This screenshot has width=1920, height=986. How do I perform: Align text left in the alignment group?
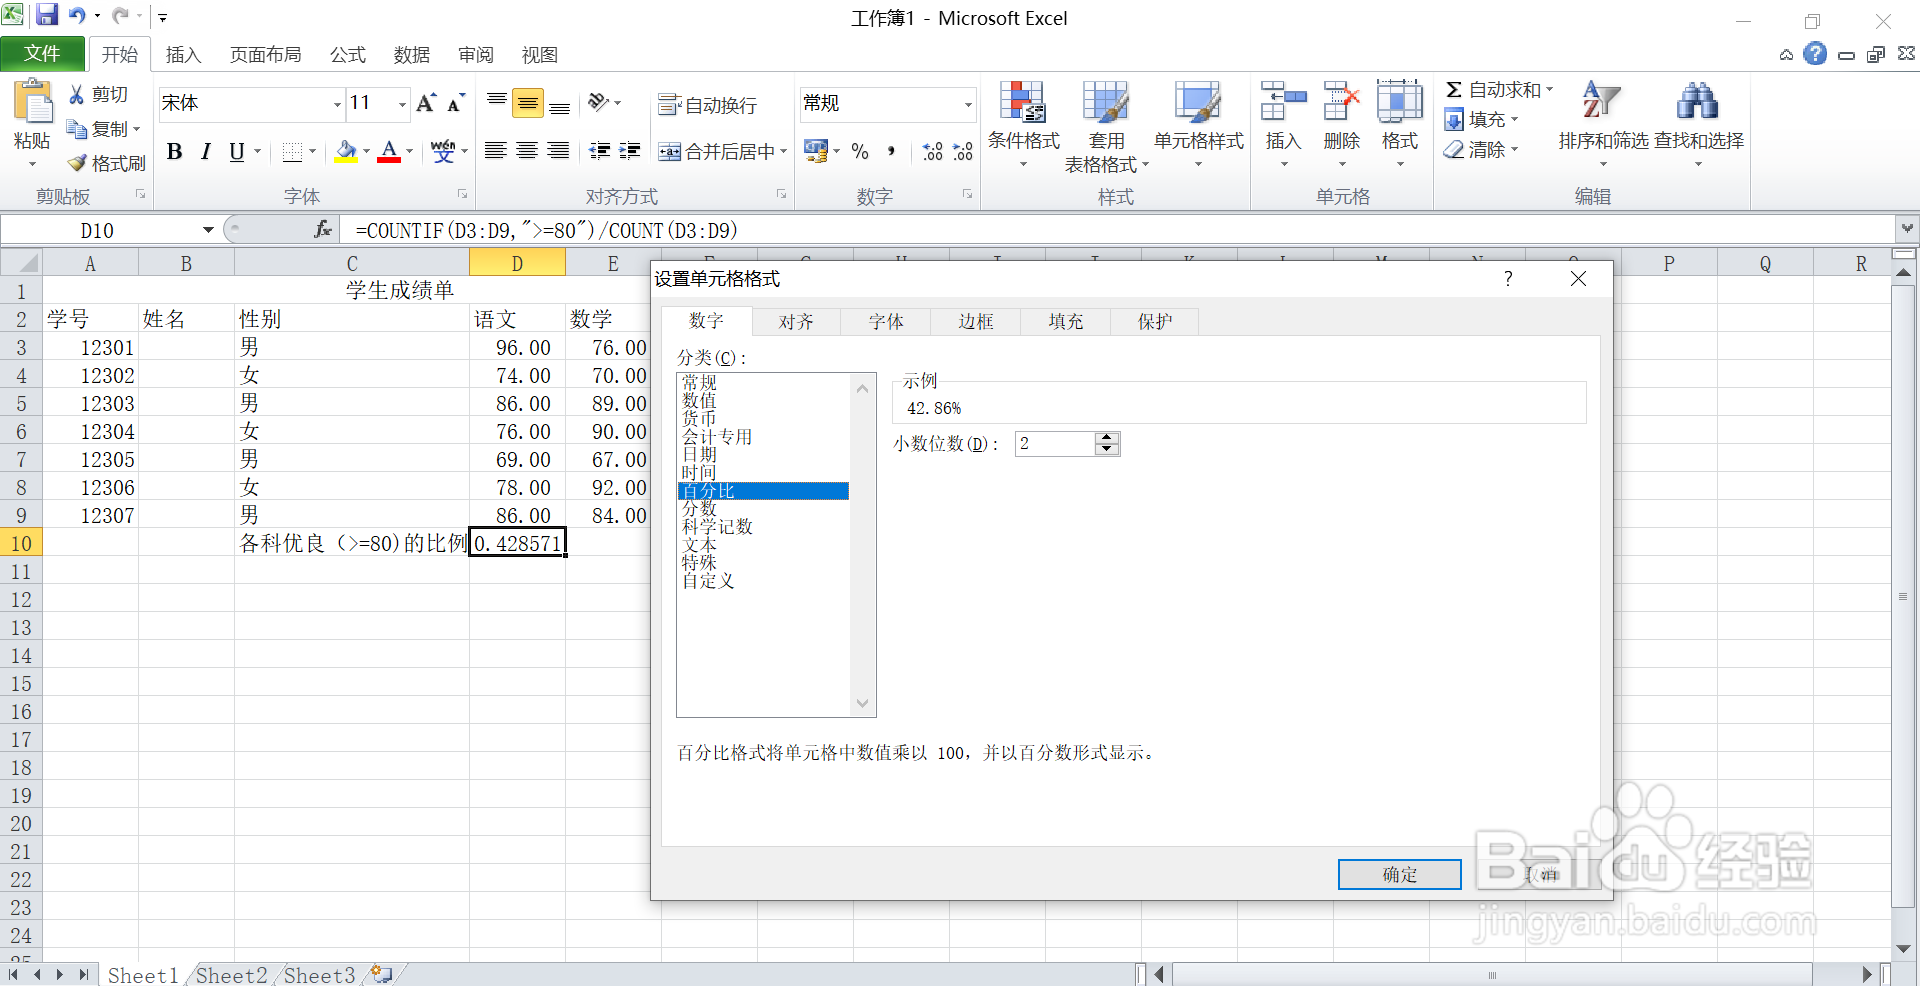[x=495, y=151]
